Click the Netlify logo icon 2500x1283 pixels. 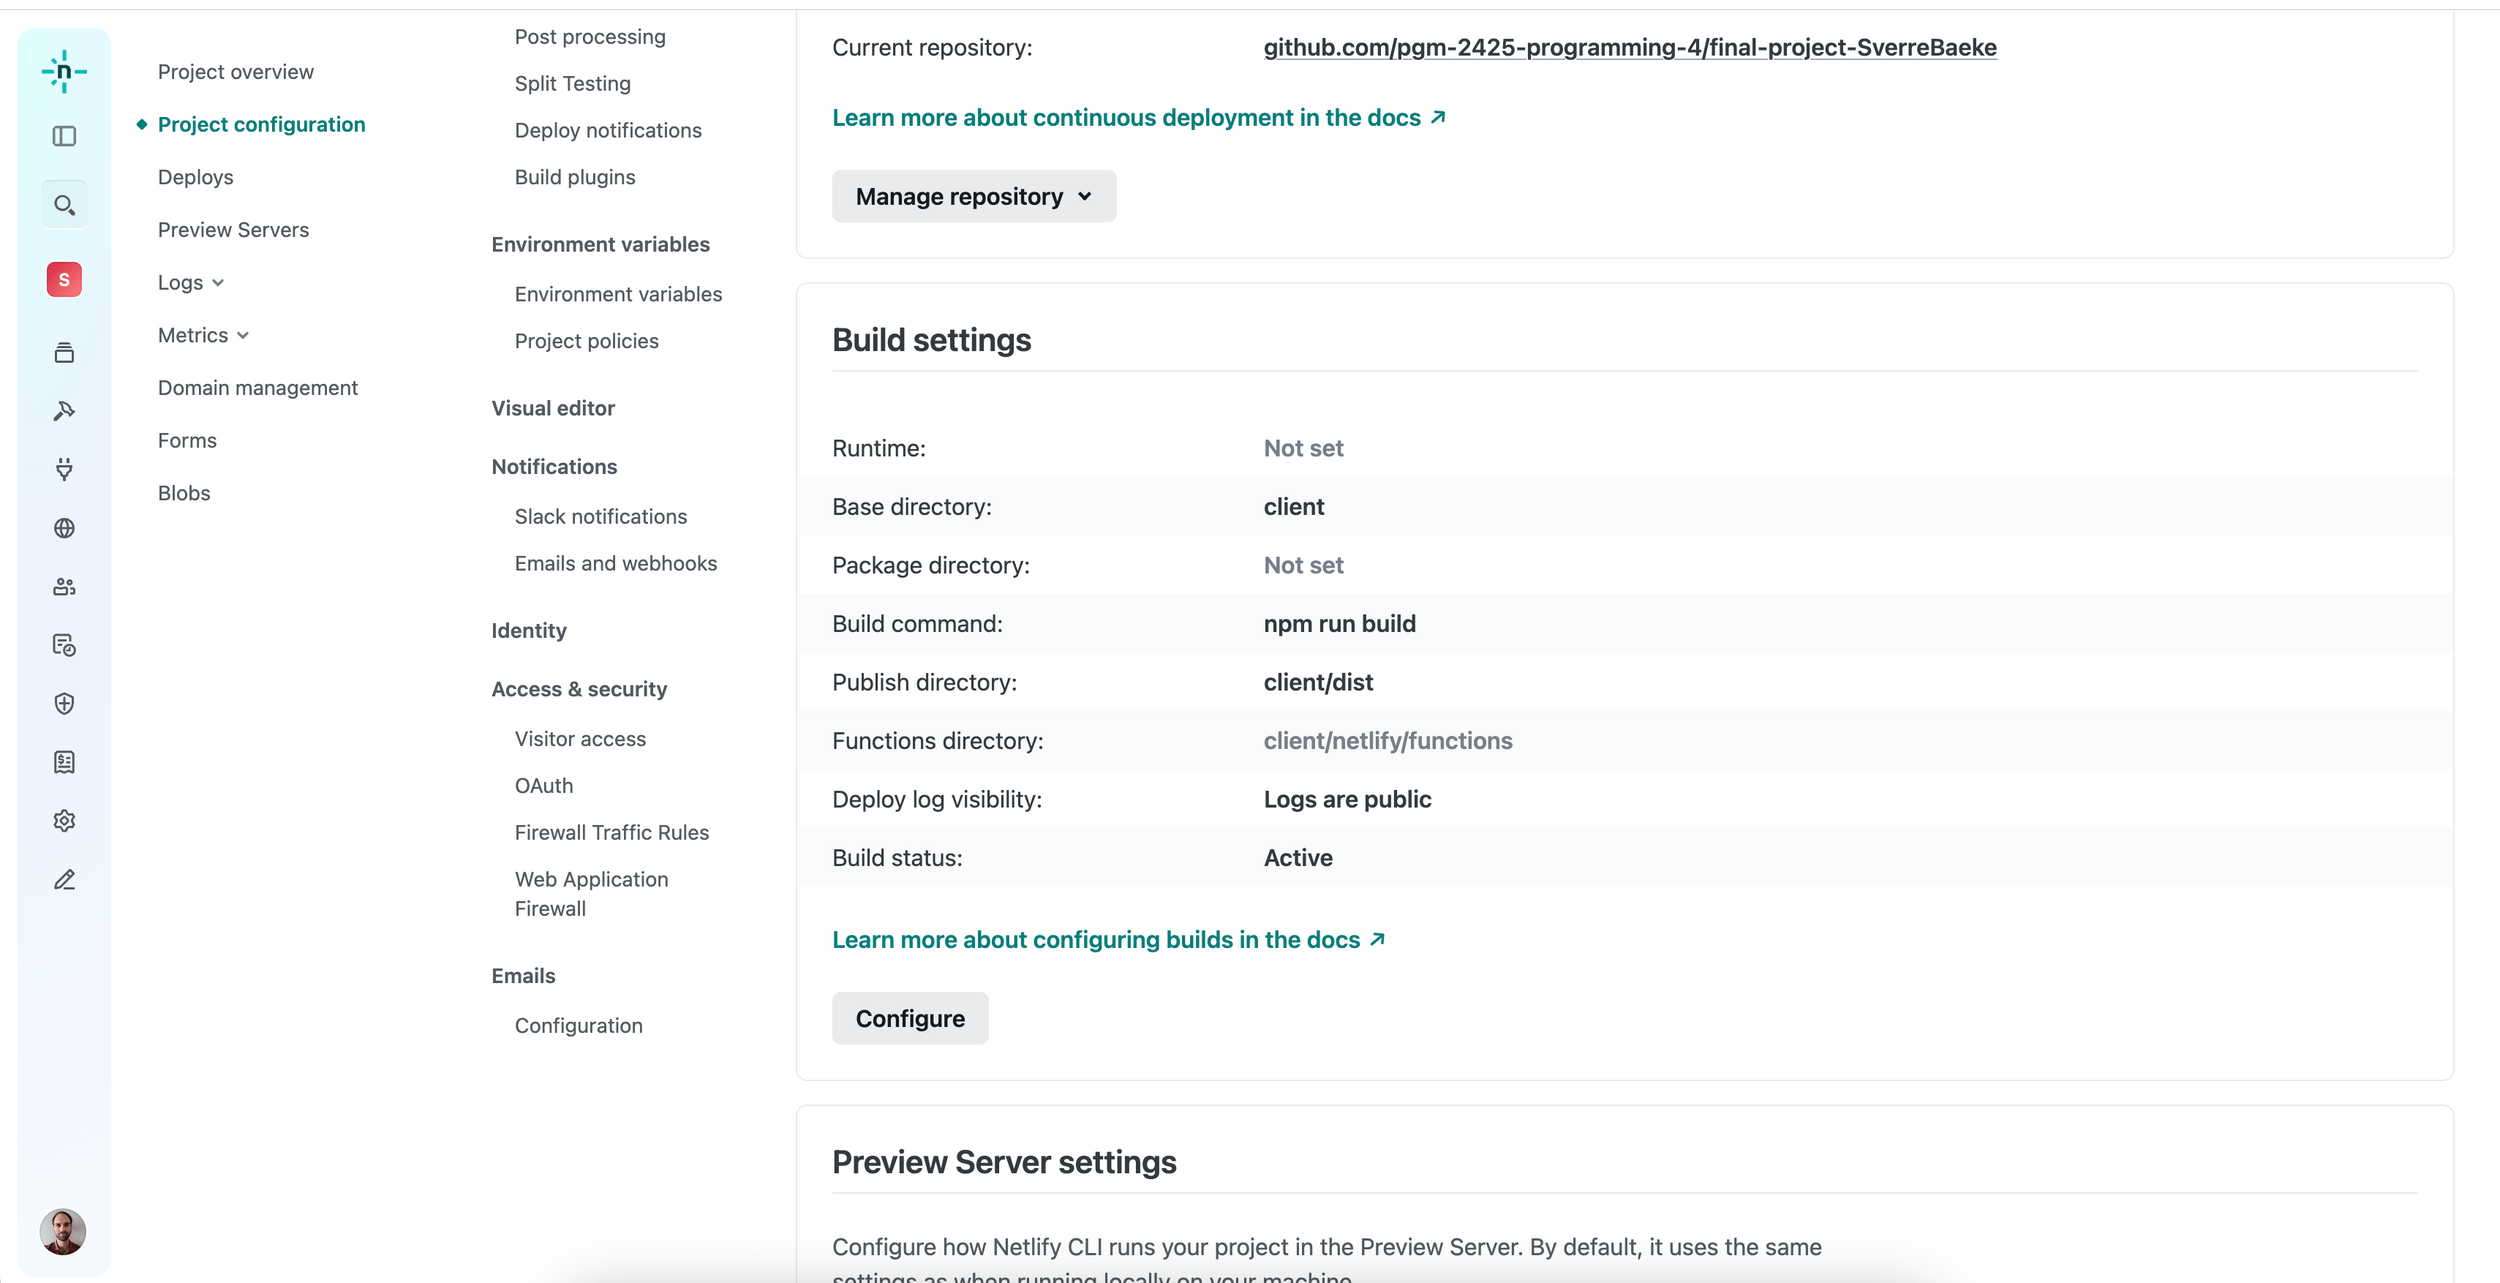(64, 72)
